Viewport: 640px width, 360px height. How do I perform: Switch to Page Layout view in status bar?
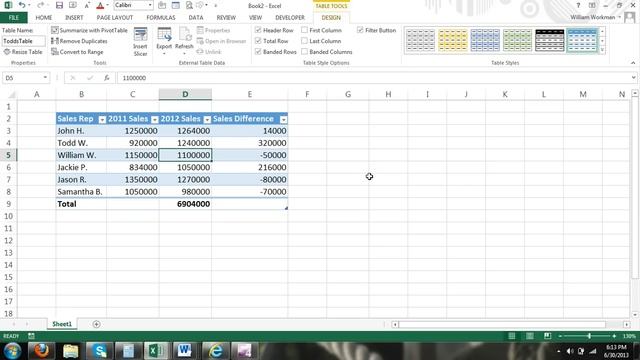click(529, 336)
